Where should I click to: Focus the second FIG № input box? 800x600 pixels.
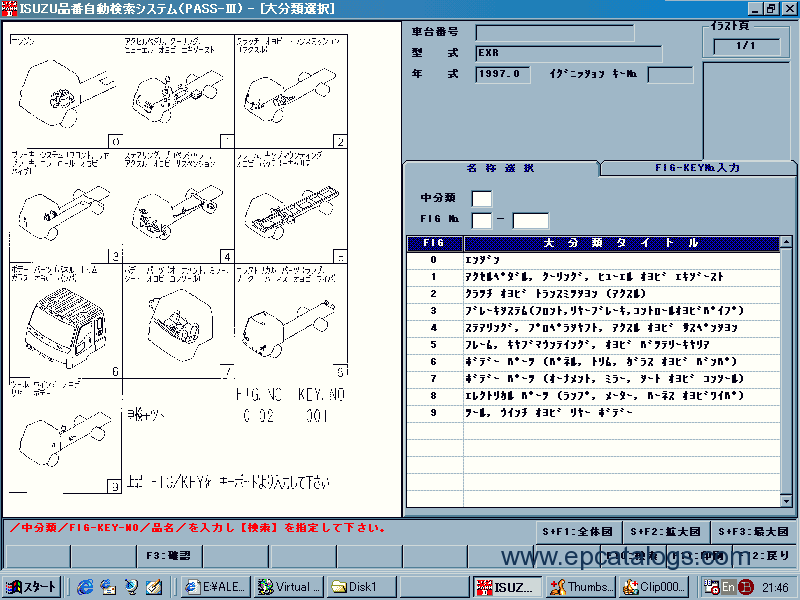(531, 221)
